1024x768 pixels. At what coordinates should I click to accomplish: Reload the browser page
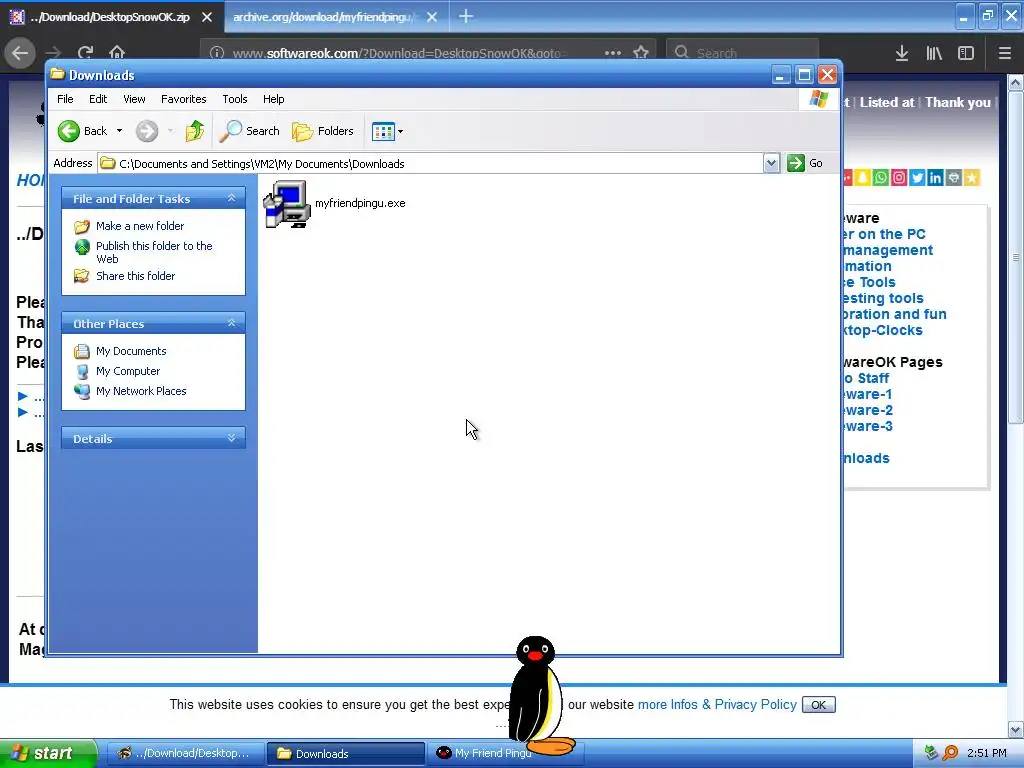coord(85,52)
